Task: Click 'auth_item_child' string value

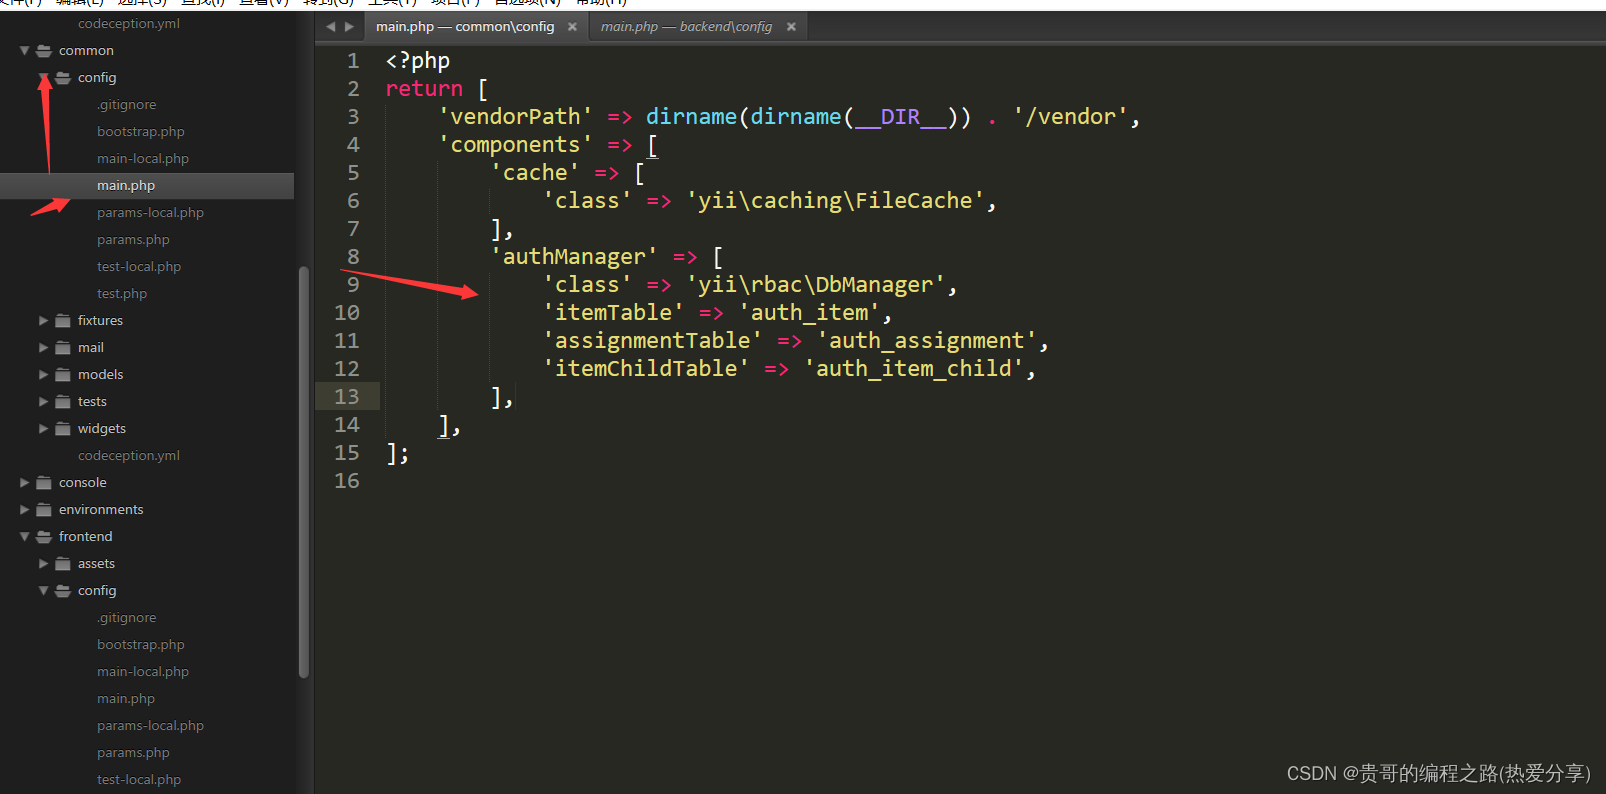Action: pos(913,369)
